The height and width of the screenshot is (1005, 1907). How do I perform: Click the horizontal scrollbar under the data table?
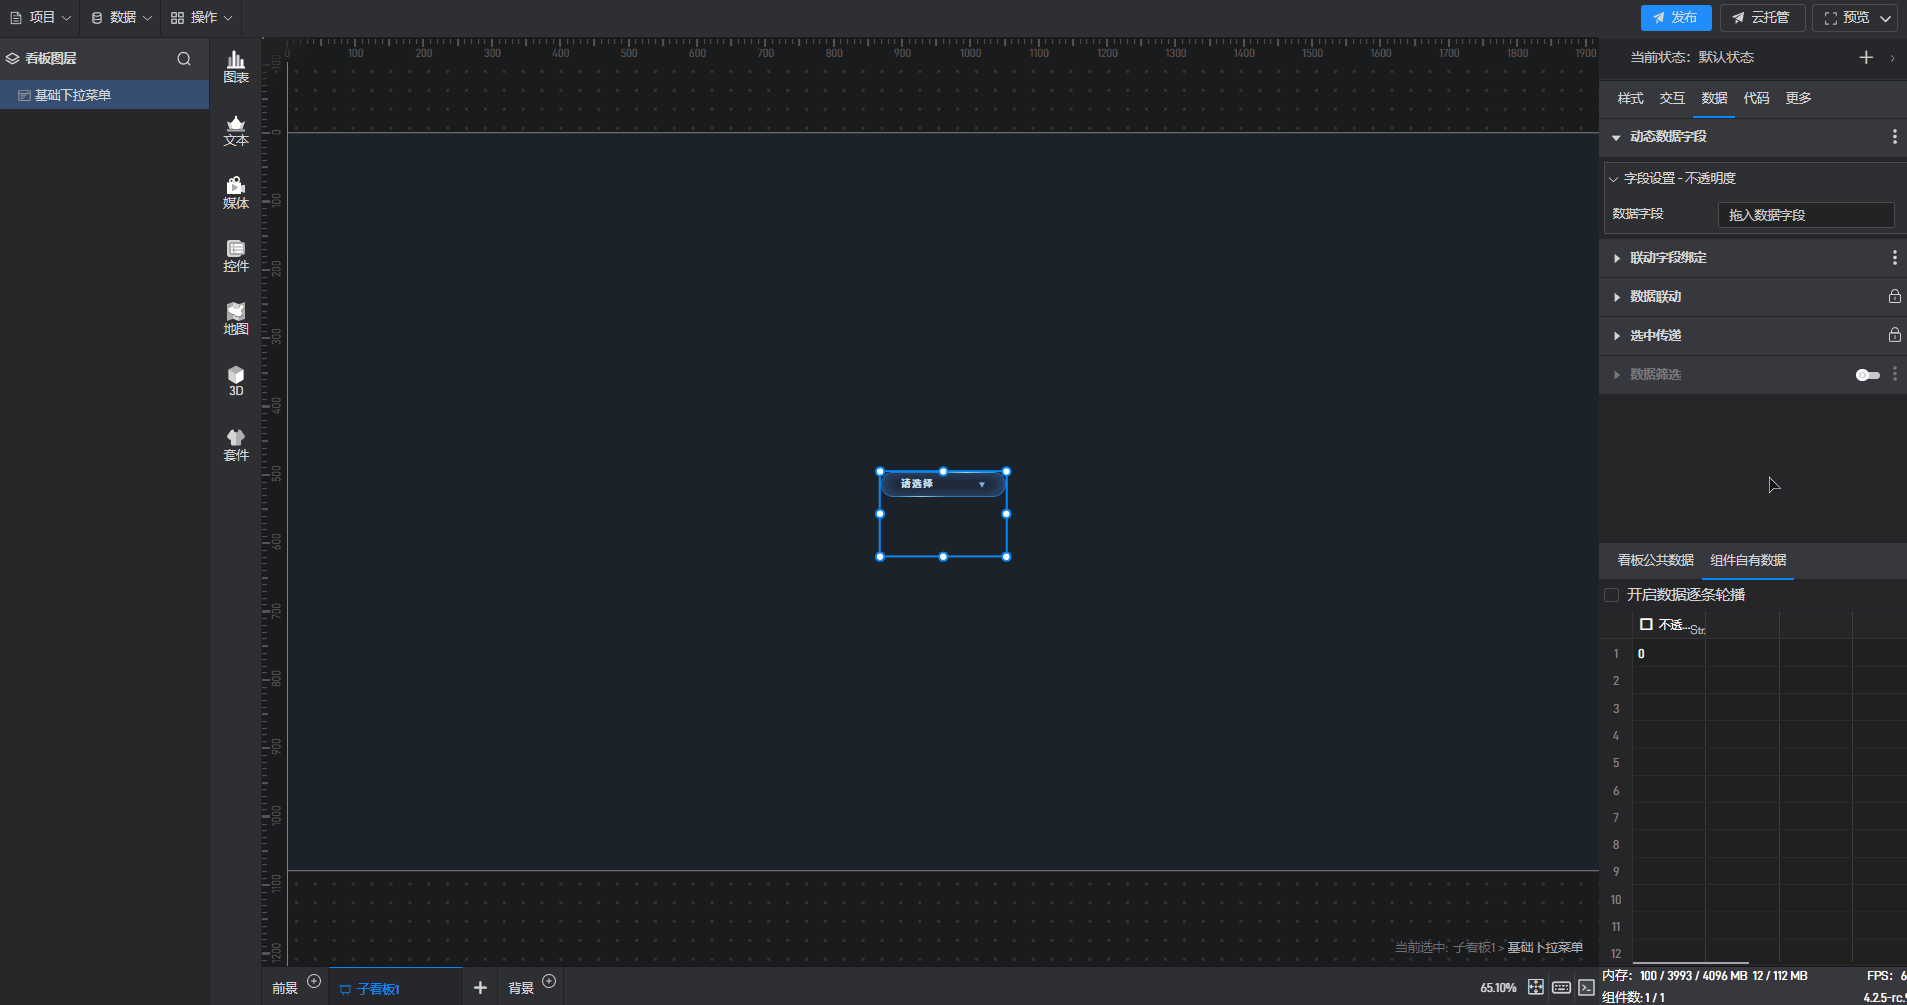tap(1691, 963)
